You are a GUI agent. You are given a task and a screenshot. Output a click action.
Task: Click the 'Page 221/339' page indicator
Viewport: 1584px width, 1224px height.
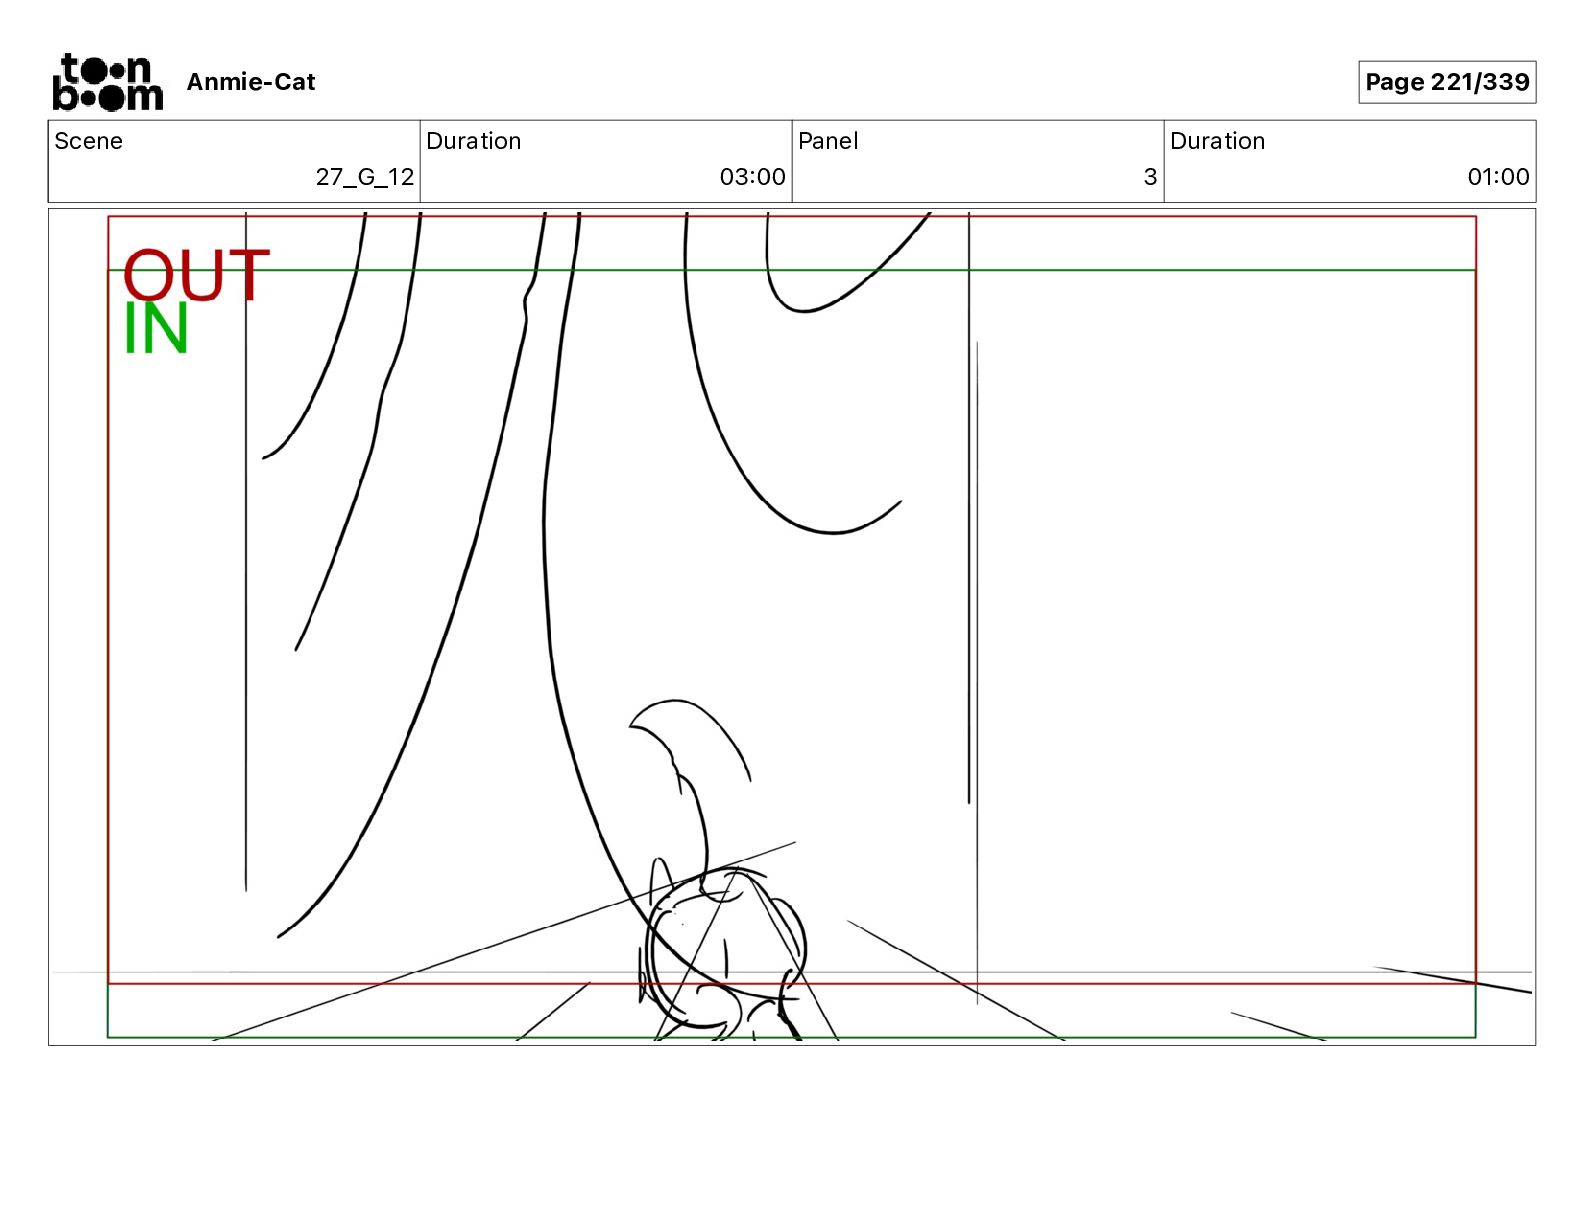pyautogui.click(x=1447, y=82)
